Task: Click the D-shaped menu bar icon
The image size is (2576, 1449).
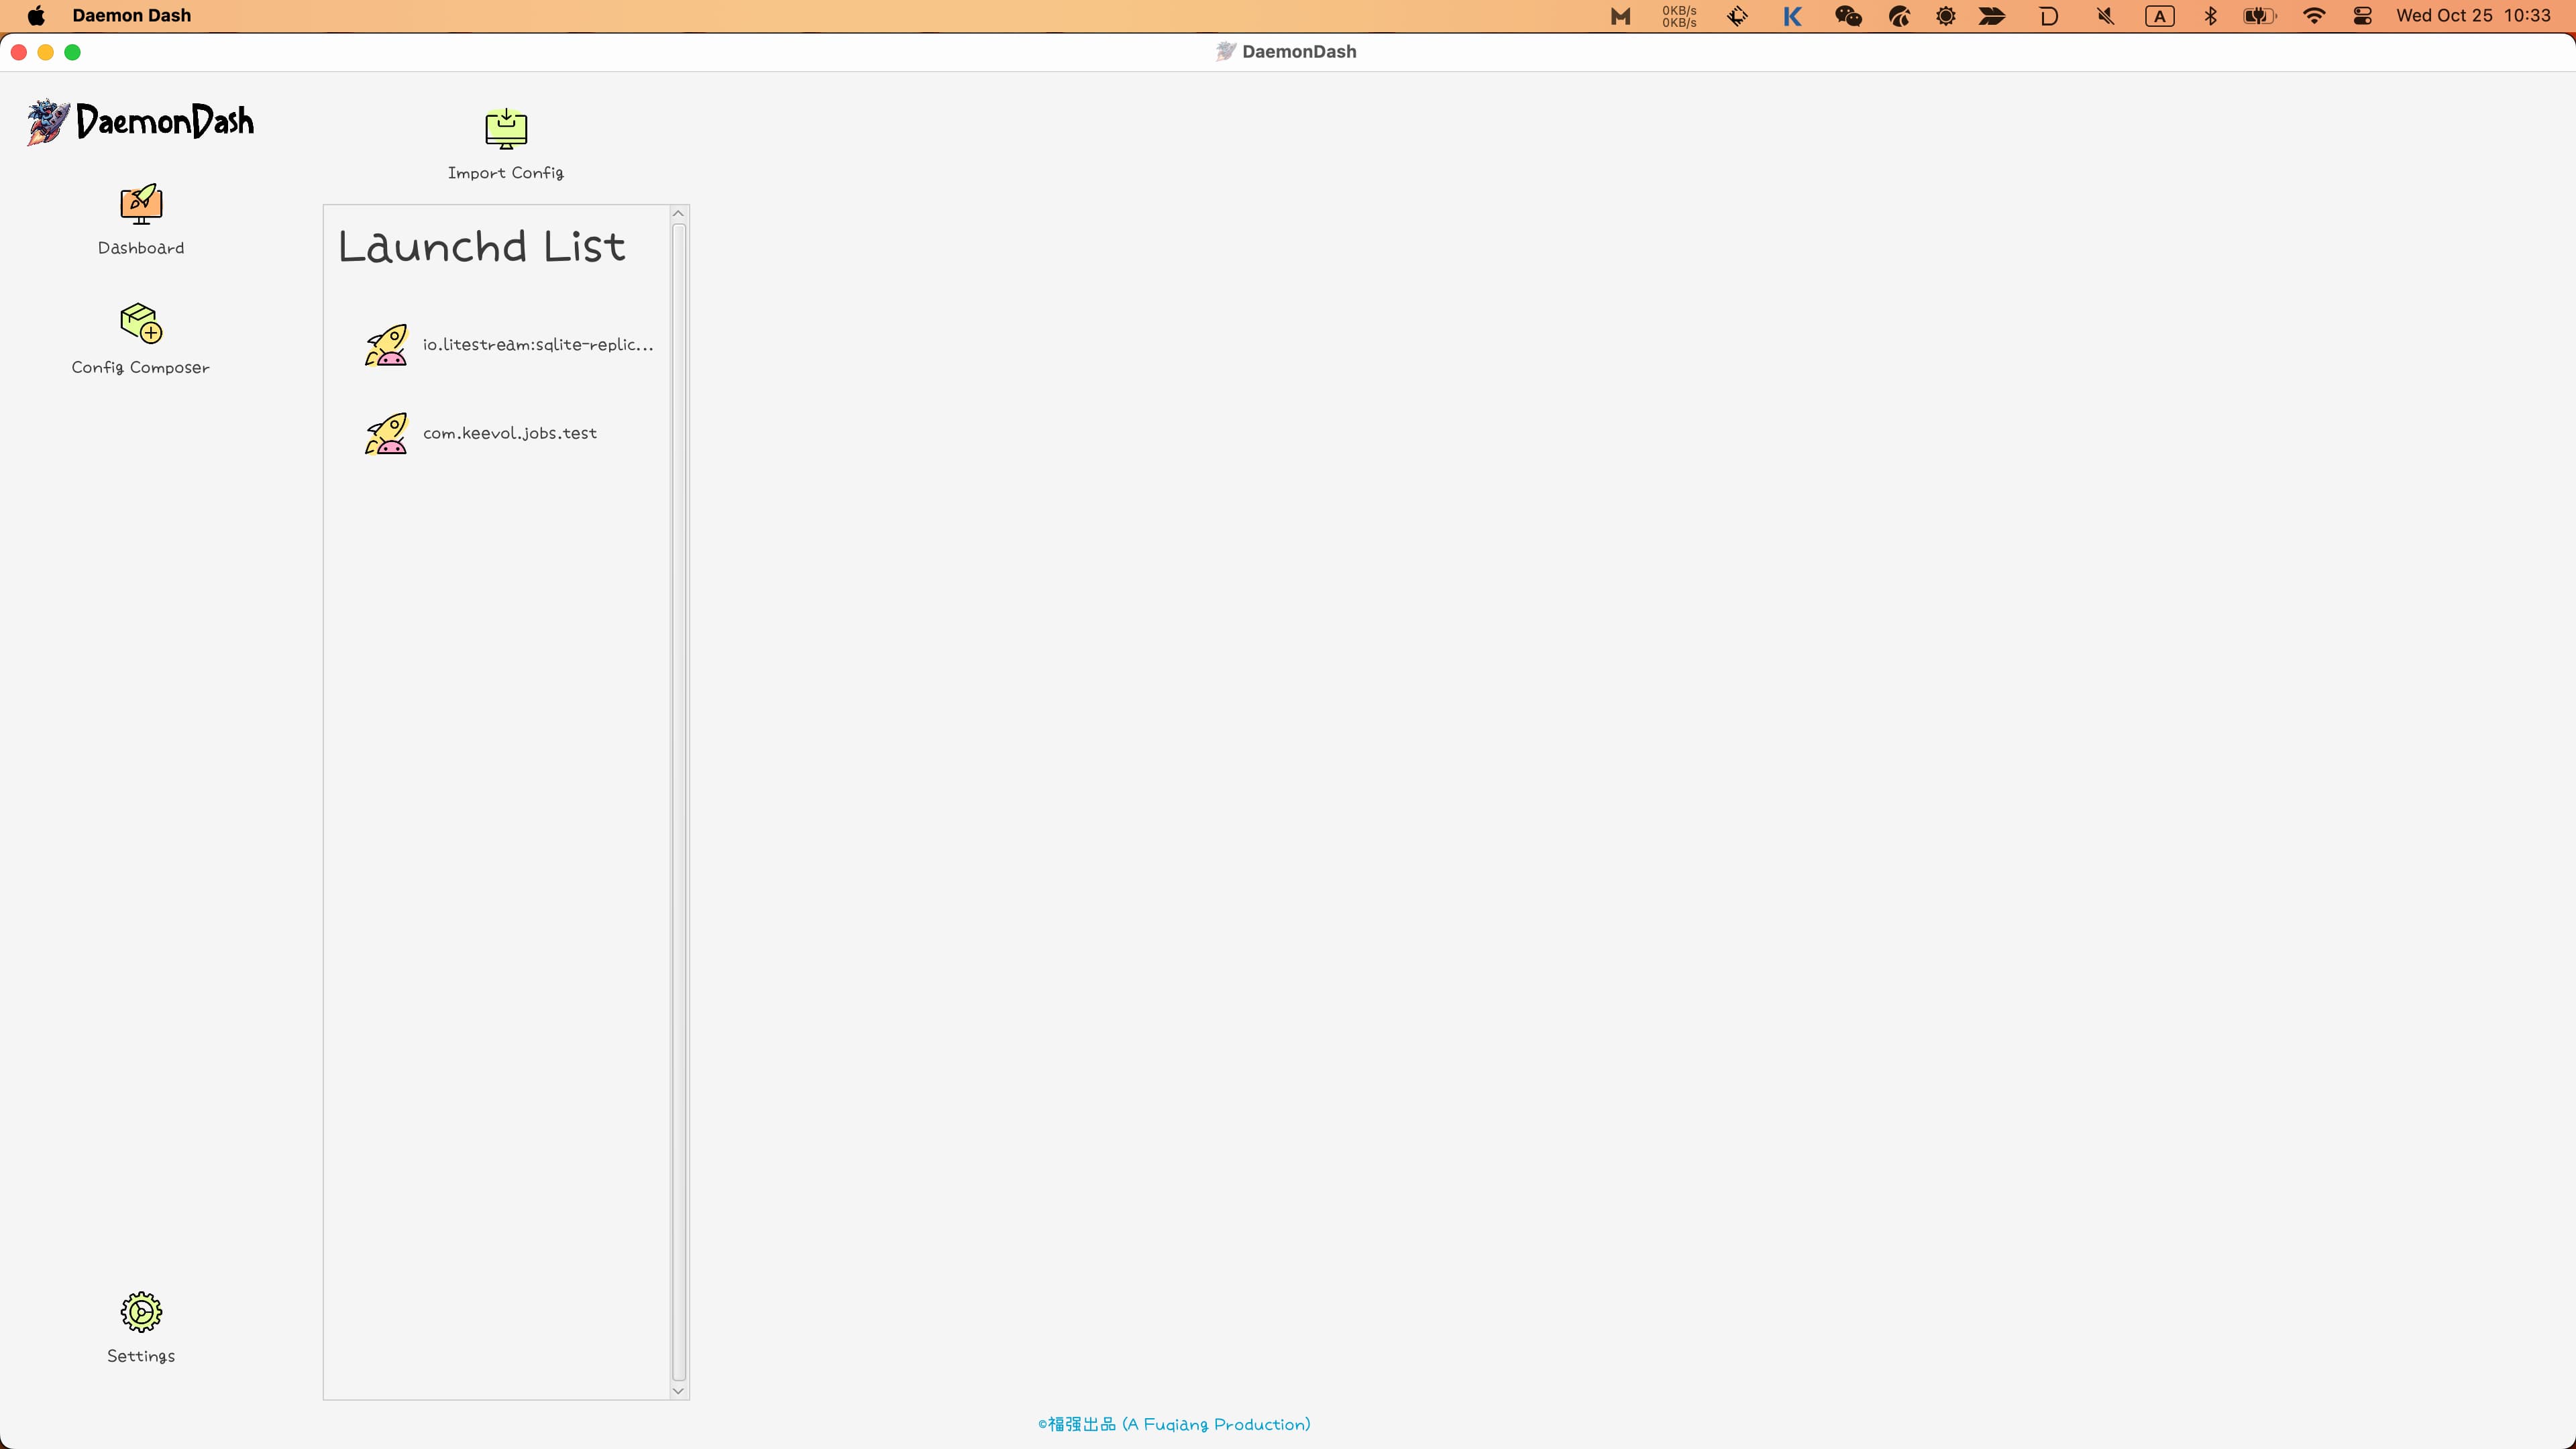Action: [2049, 16]
